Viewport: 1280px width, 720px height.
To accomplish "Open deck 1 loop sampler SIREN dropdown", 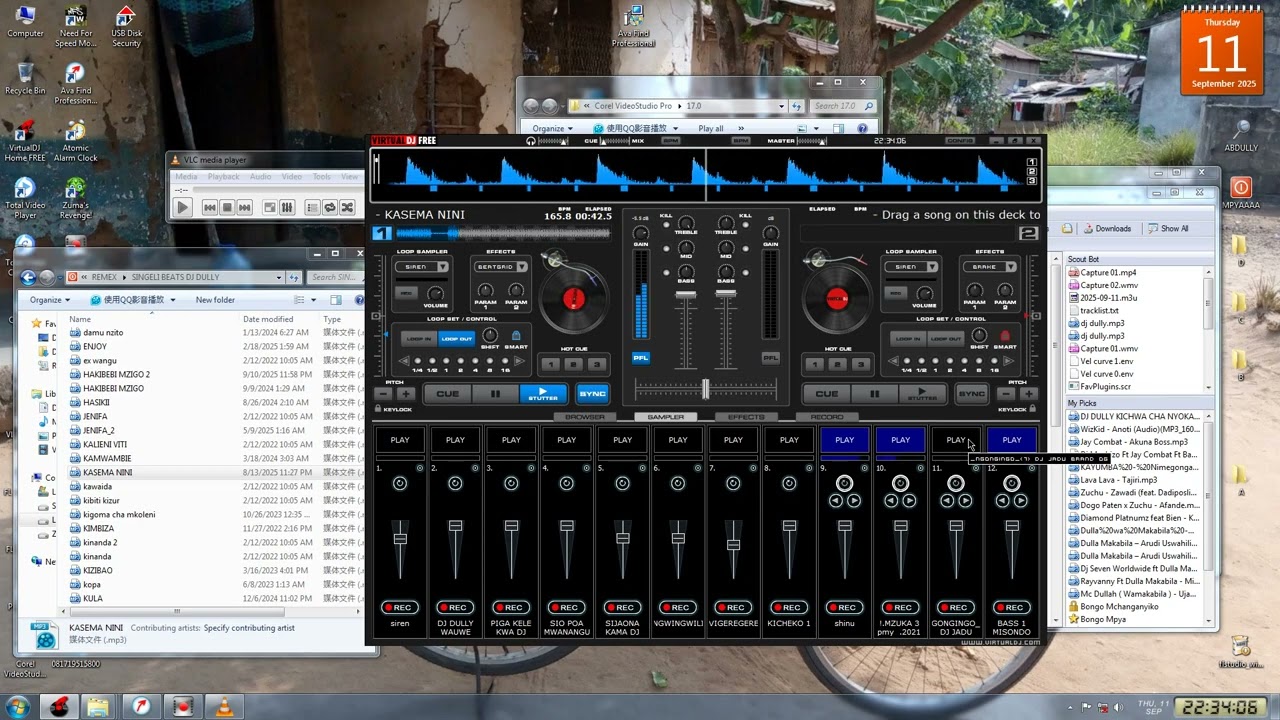I will [x=421, y=267].
